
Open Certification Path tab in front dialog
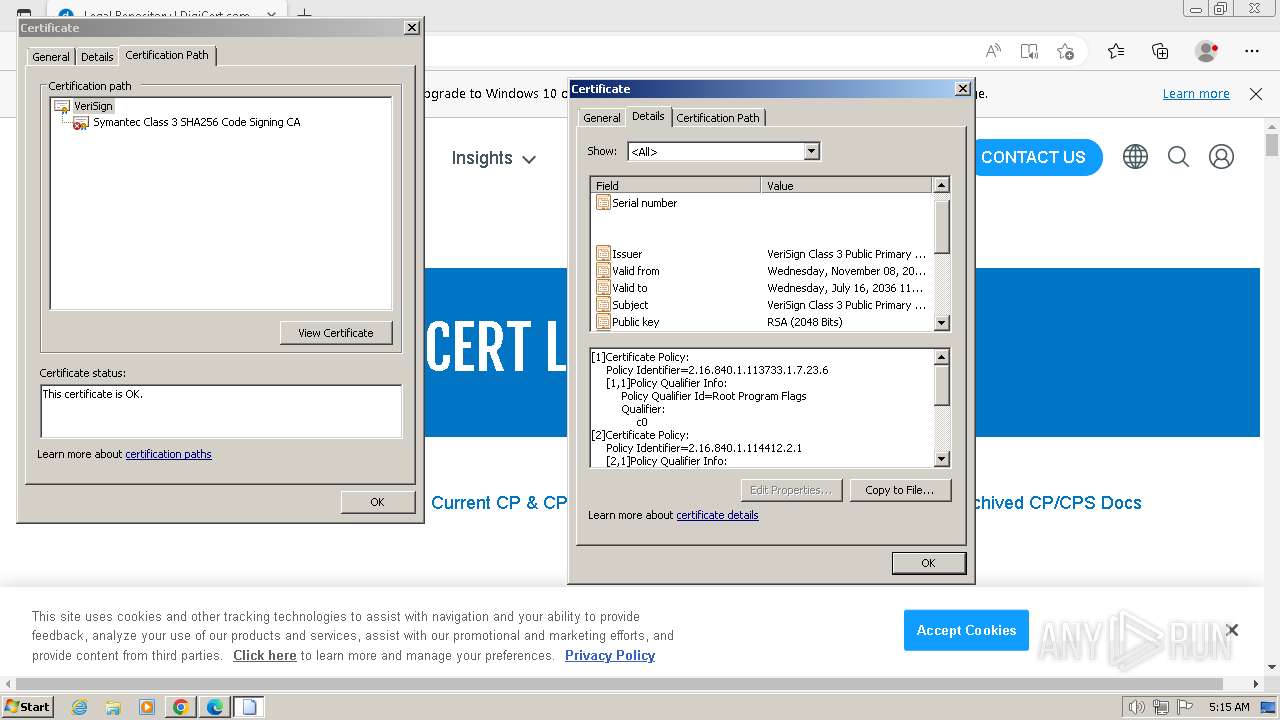[x=718, y=118]
